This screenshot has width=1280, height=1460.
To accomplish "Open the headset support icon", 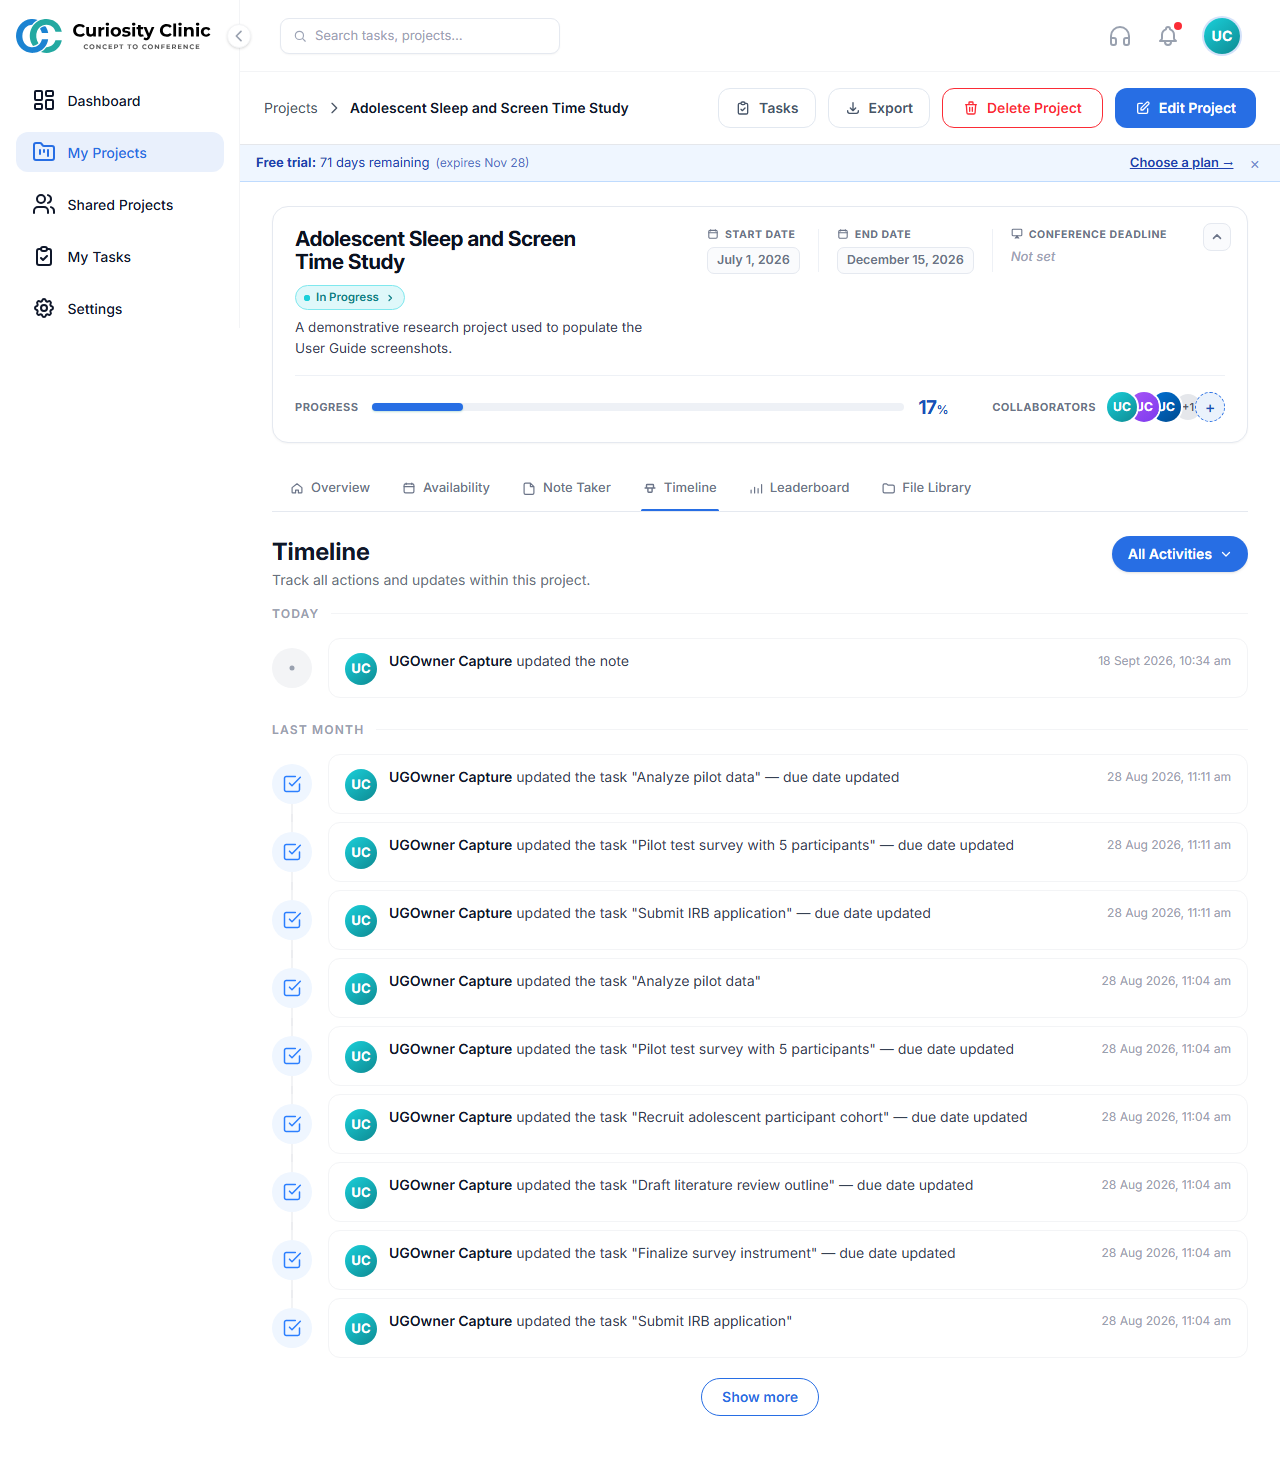I will click(1120, 36).
